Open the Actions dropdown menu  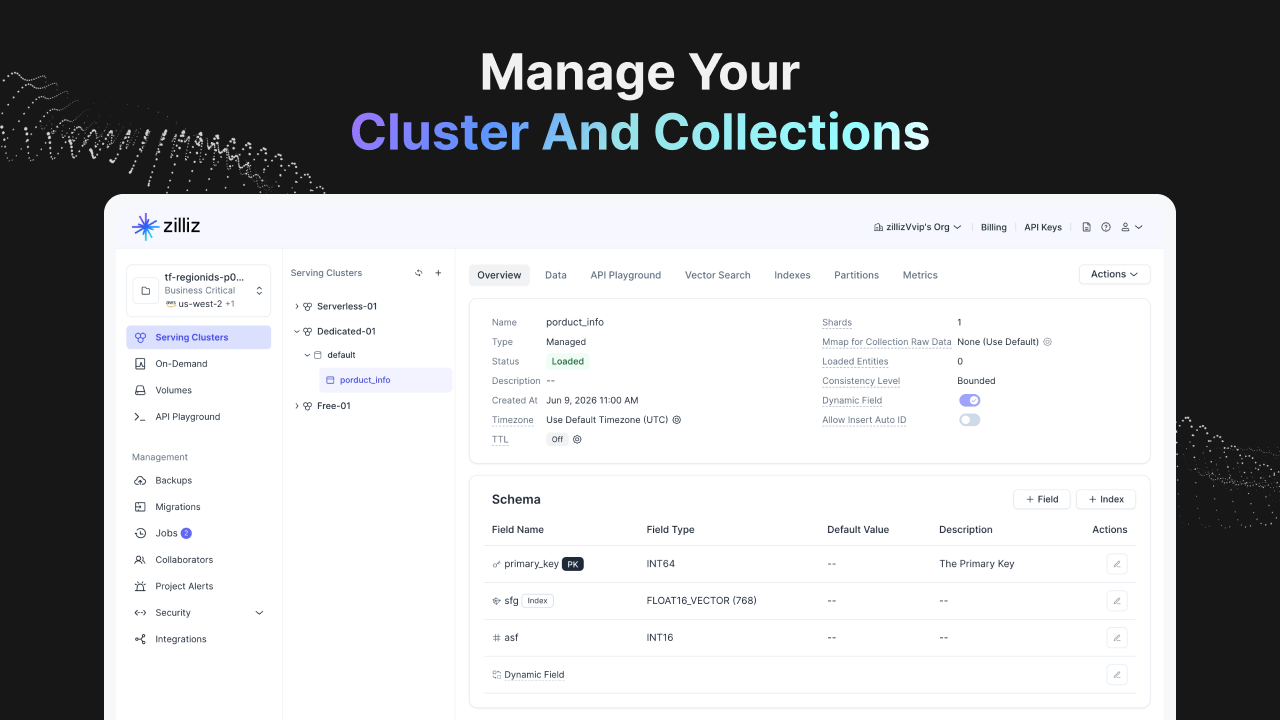pyautogui.click(x=1114, y=274)
